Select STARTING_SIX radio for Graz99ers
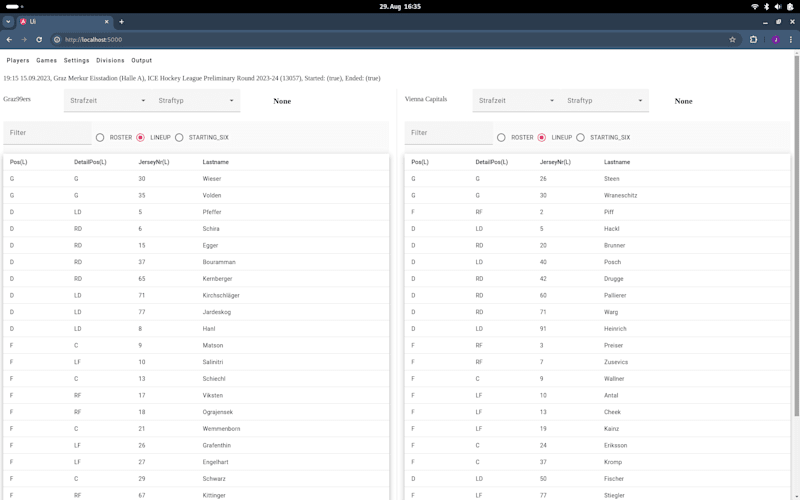The width and height of the screenshot is (800, 500). click(x=179, y=137)
